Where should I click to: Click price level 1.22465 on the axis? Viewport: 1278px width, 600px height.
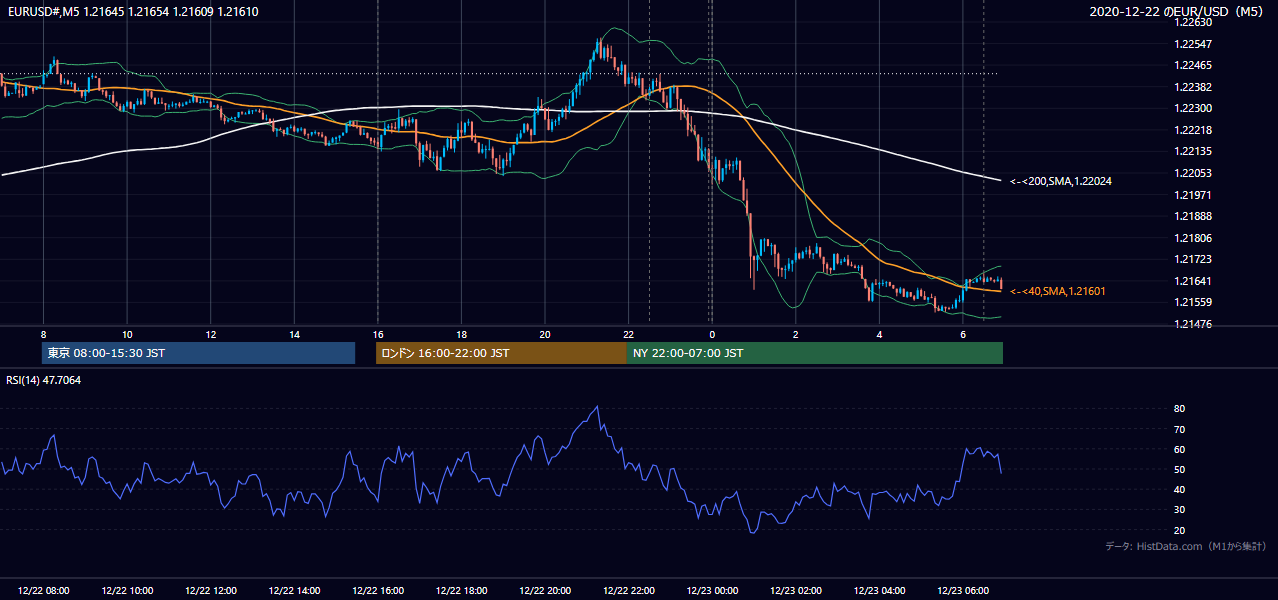1195,65
